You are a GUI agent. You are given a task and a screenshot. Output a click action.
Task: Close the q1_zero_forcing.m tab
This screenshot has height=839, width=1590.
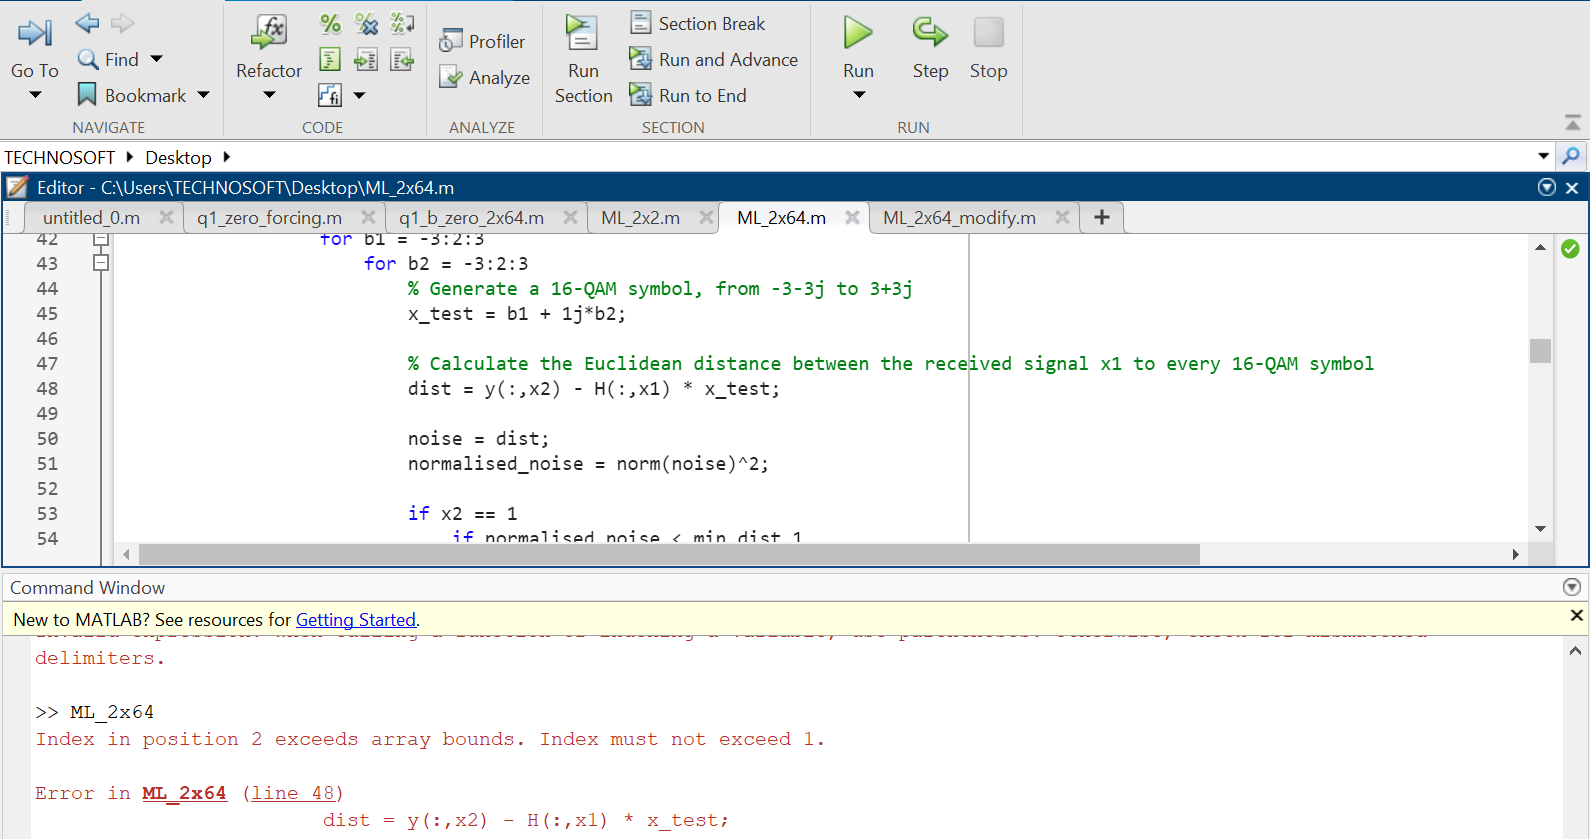368,217
